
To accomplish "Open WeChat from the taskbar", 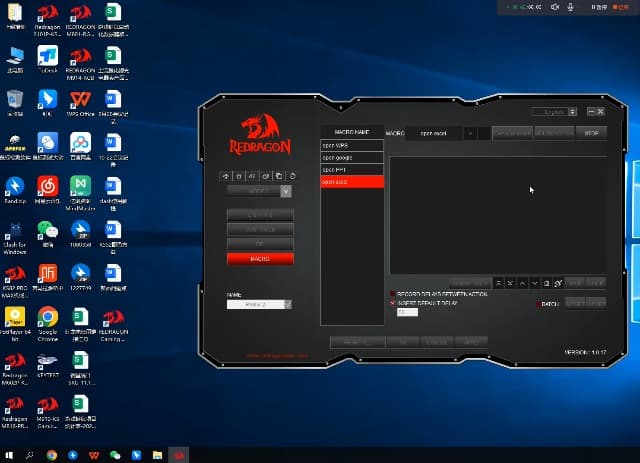I will pos(116,455).
